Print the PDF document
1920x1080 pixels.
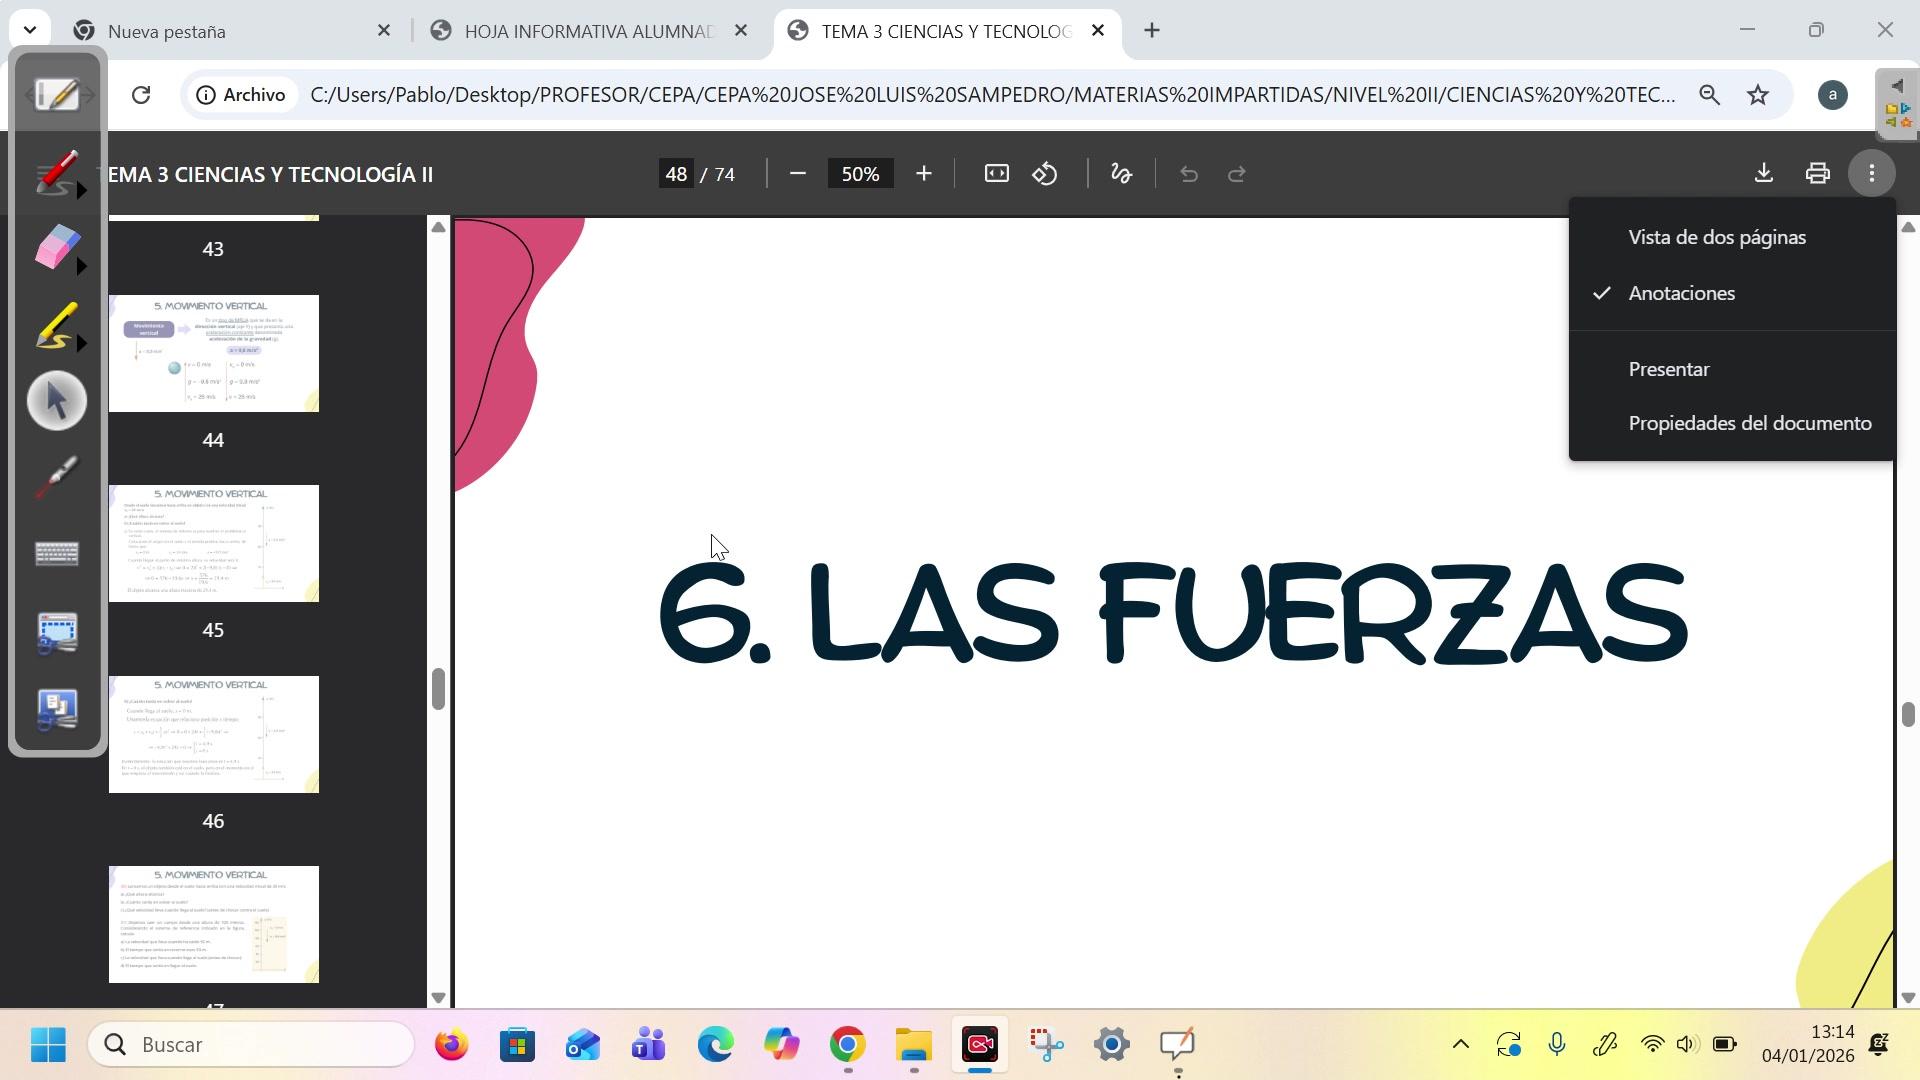1817,174
